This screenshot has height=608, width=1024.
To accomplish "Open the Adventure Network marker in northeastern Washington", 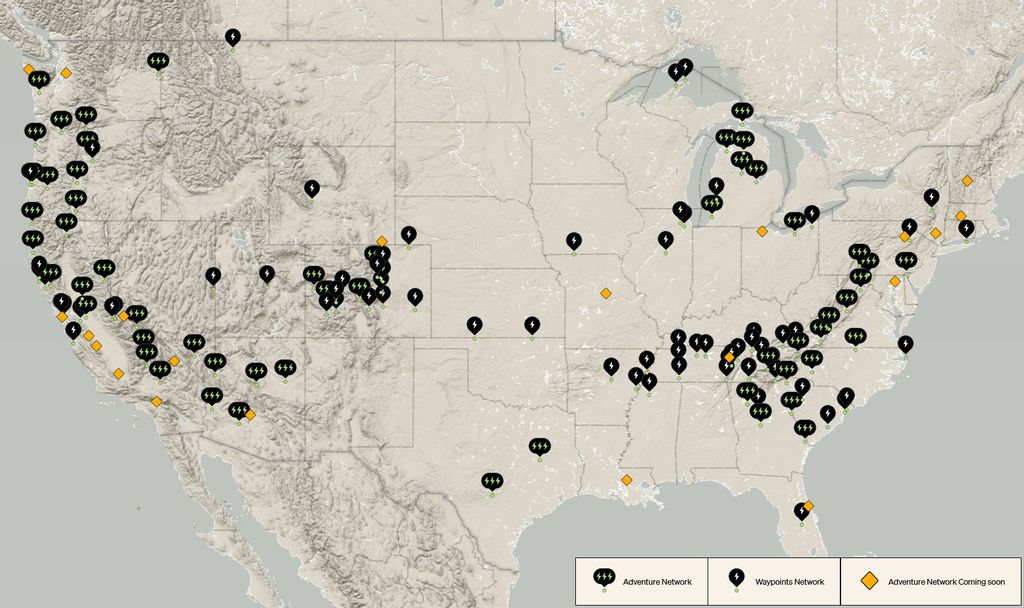I will 158,62.
